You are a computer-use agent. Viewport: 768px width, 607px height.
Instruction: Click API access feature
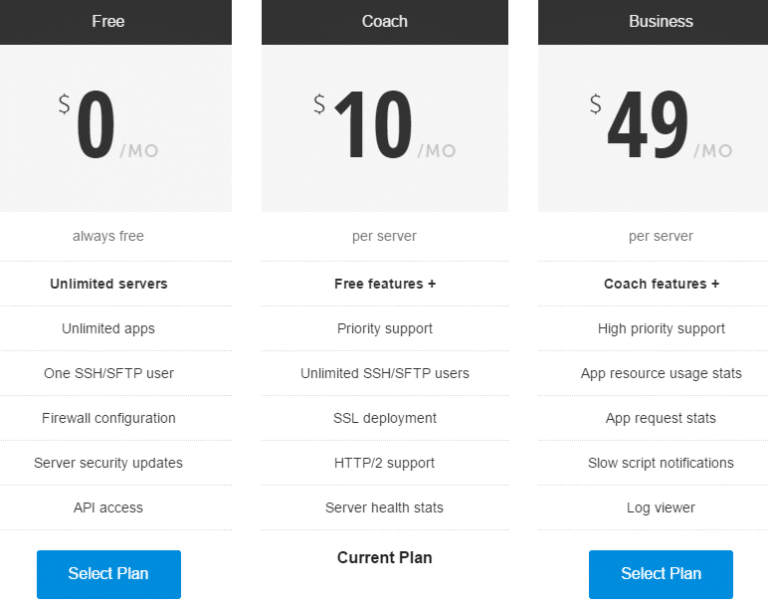(x=108, y=508)
